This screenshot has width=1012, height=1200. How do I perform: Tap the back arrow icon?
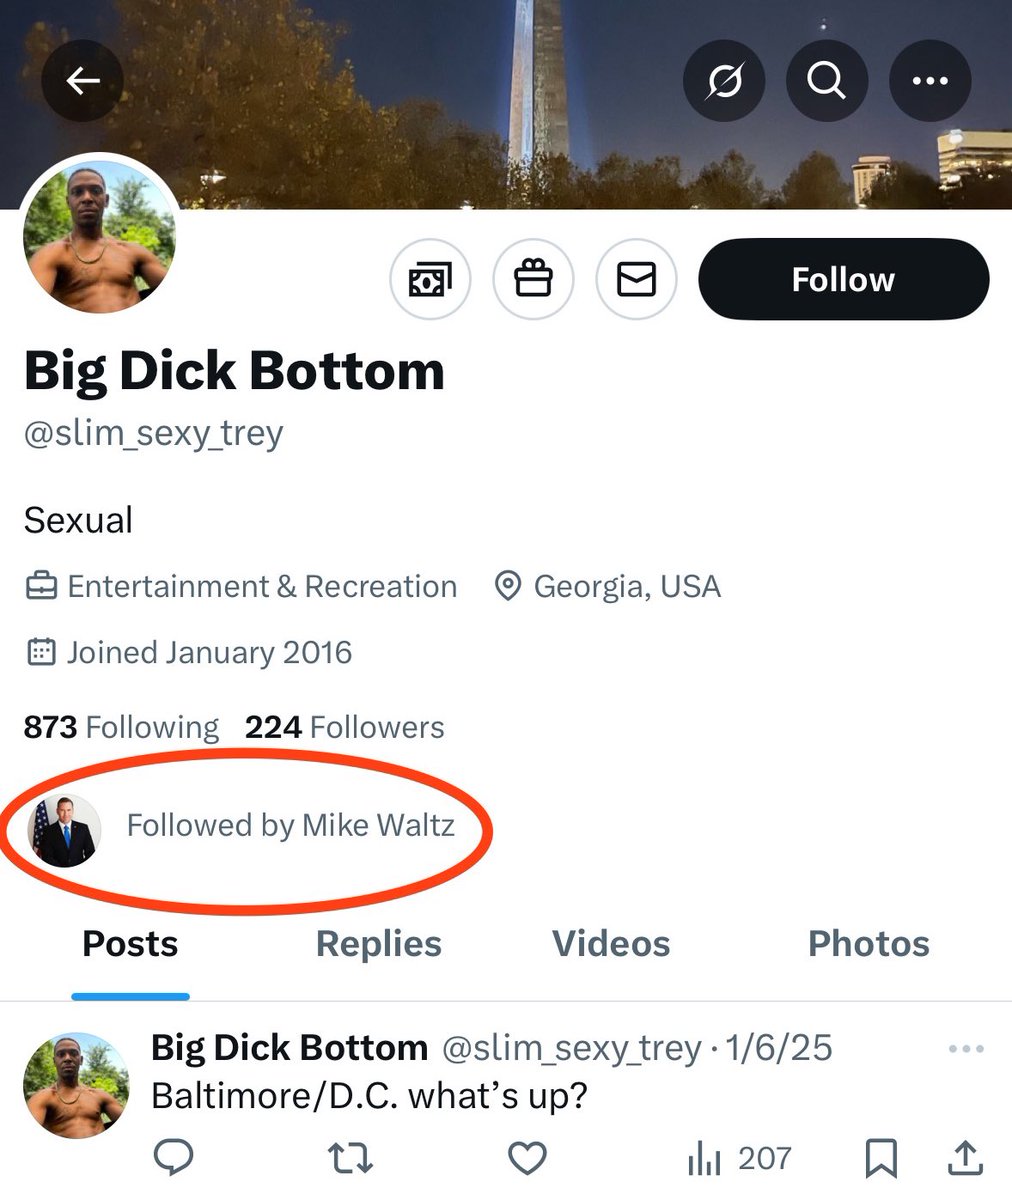coord(82,81)
